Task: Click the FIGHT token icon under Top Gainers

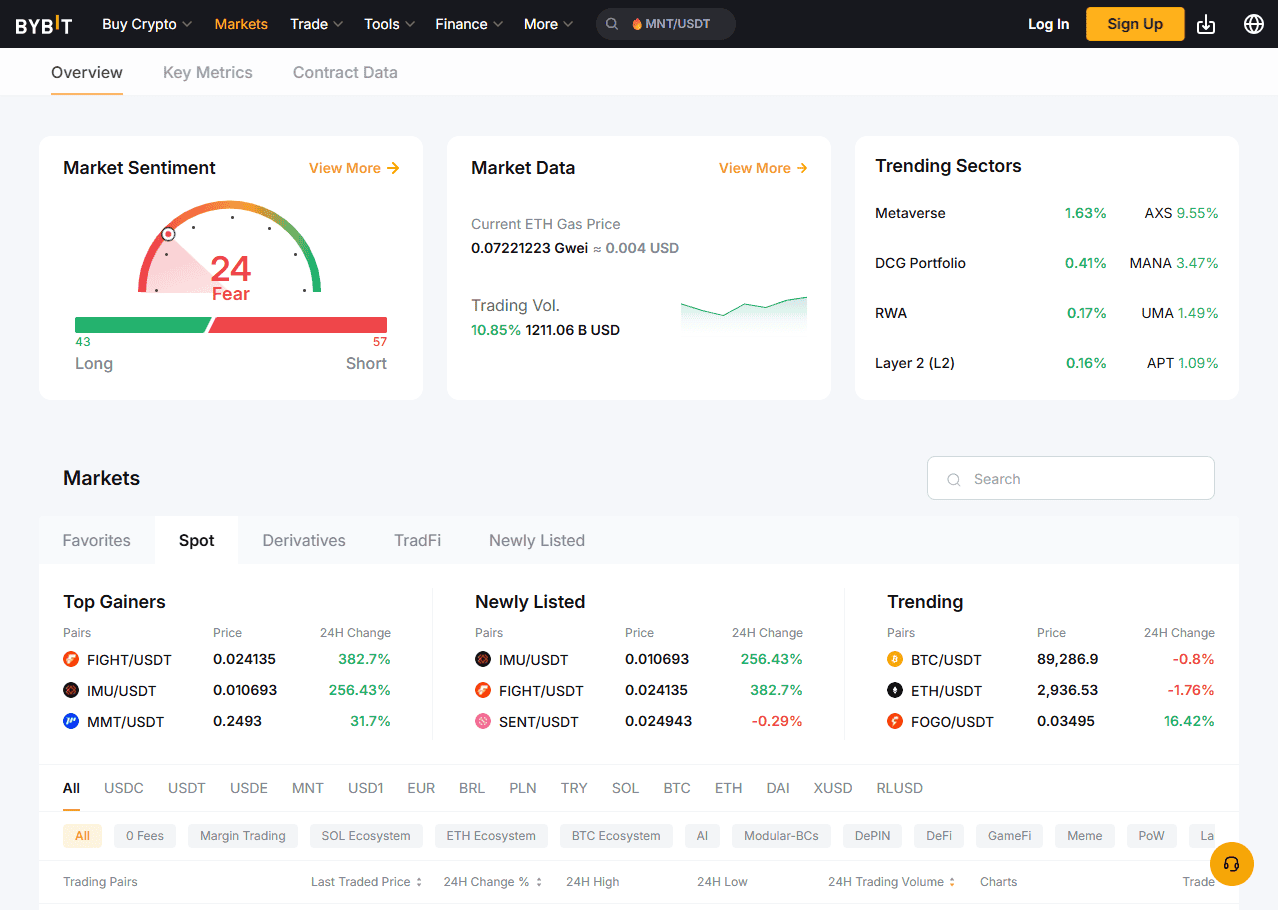Action: click(x=68, y=659)
